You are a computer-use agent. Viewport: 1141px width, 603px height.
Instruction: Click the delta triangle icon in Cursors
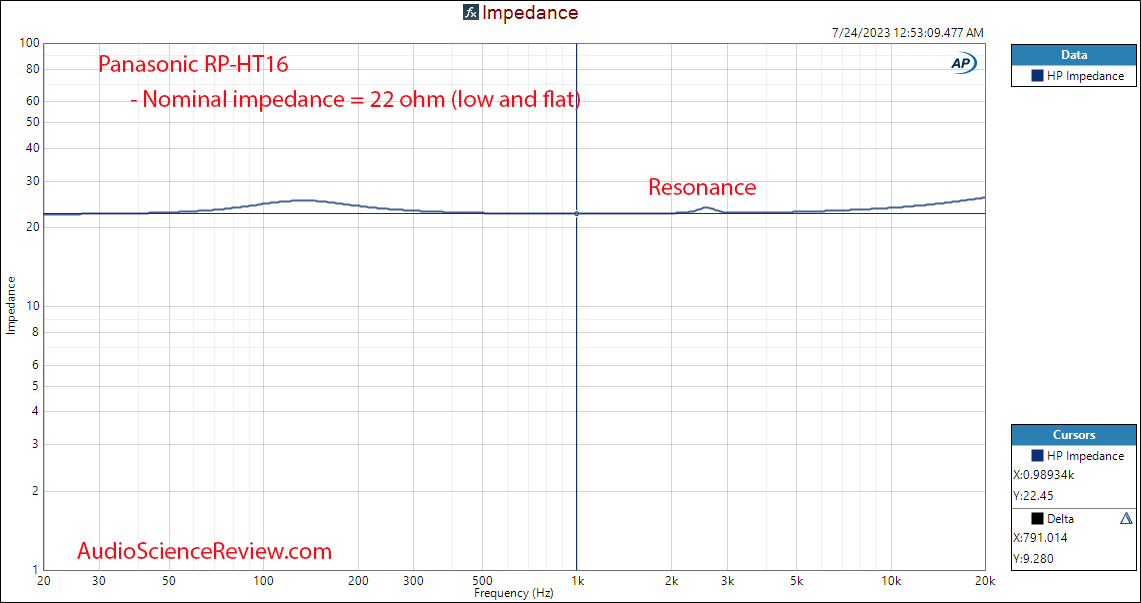click(1126, 519)
